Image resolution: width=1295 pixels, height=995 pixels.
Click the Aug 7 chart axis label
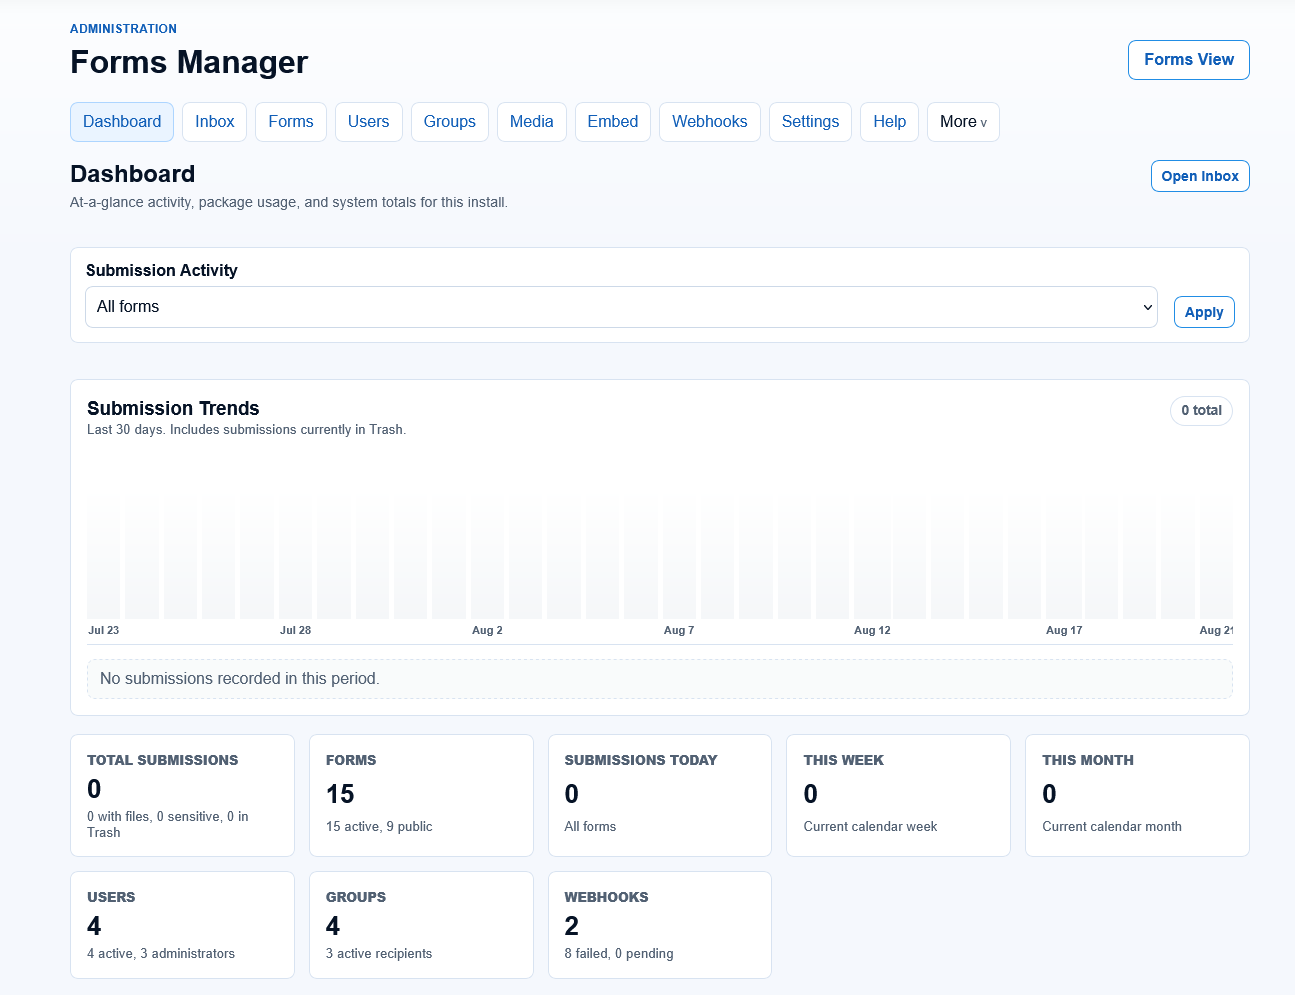coord(679,630)
